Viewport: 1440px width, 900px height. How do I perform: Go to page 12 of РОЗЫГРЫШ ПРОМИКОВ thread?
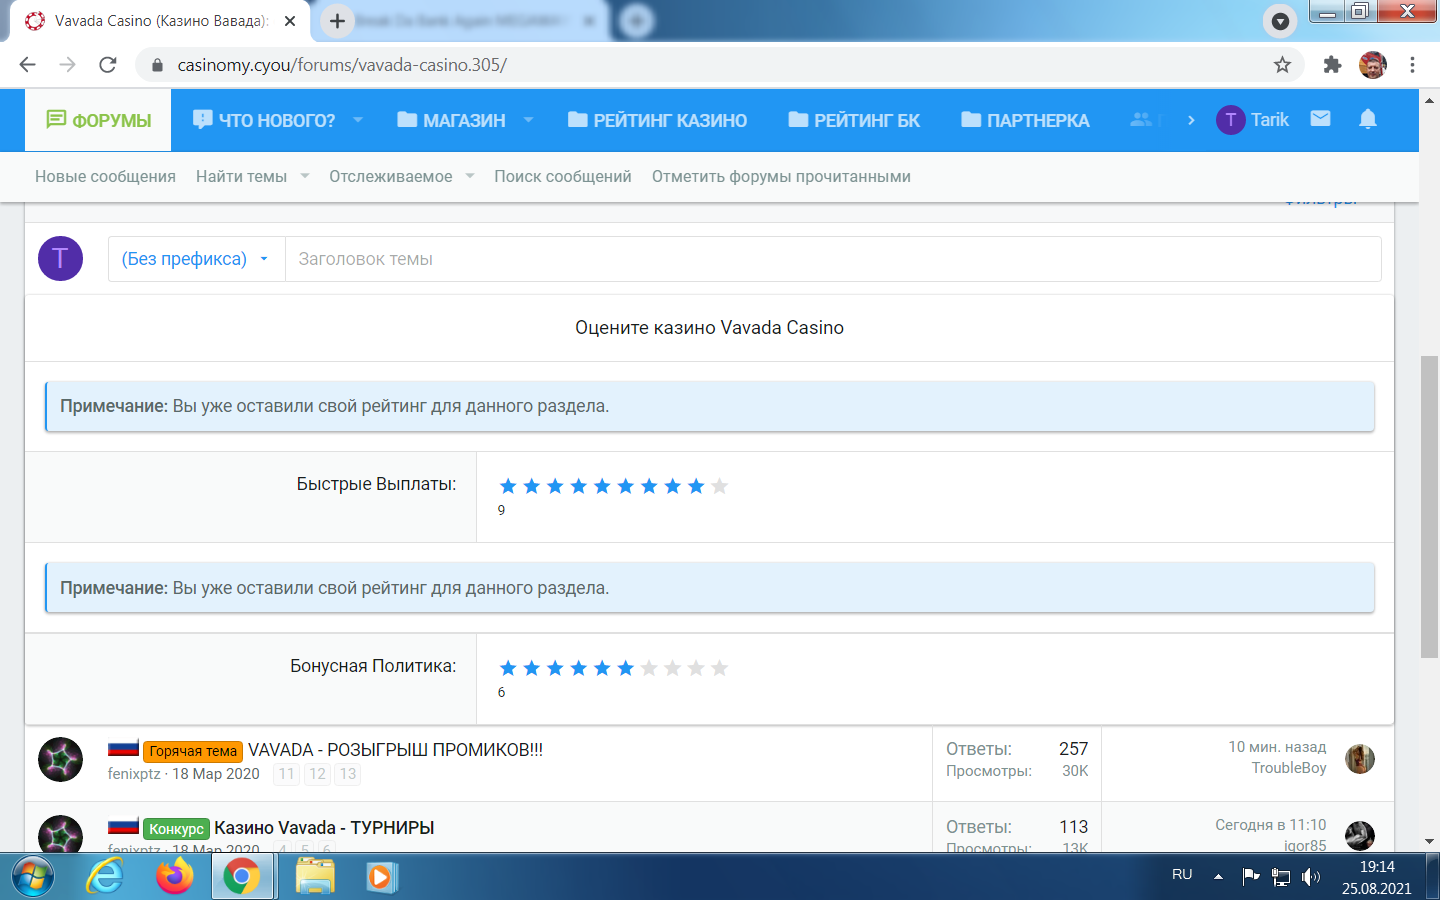pyautogui.click(x=317, y=774)
